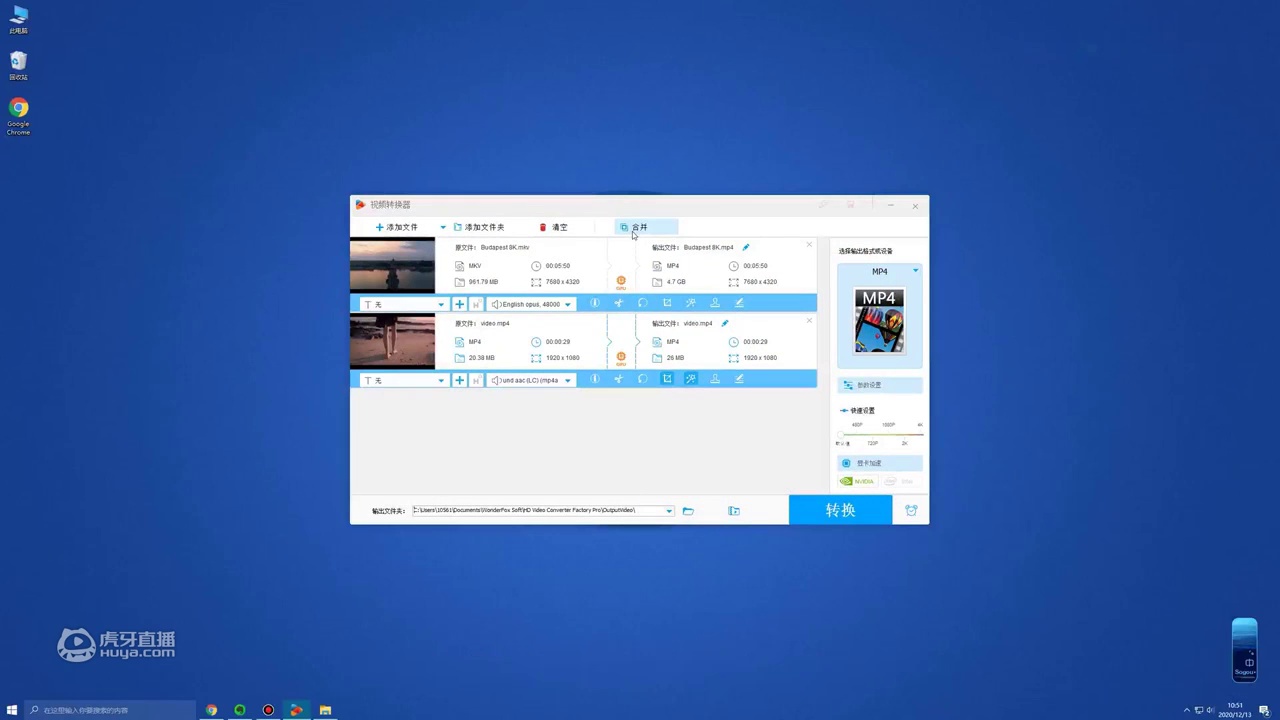Screen dimensions: 1280x720
Task: Adjust the quick-setting resolution slider handle
Action: [x=843, y=434]
